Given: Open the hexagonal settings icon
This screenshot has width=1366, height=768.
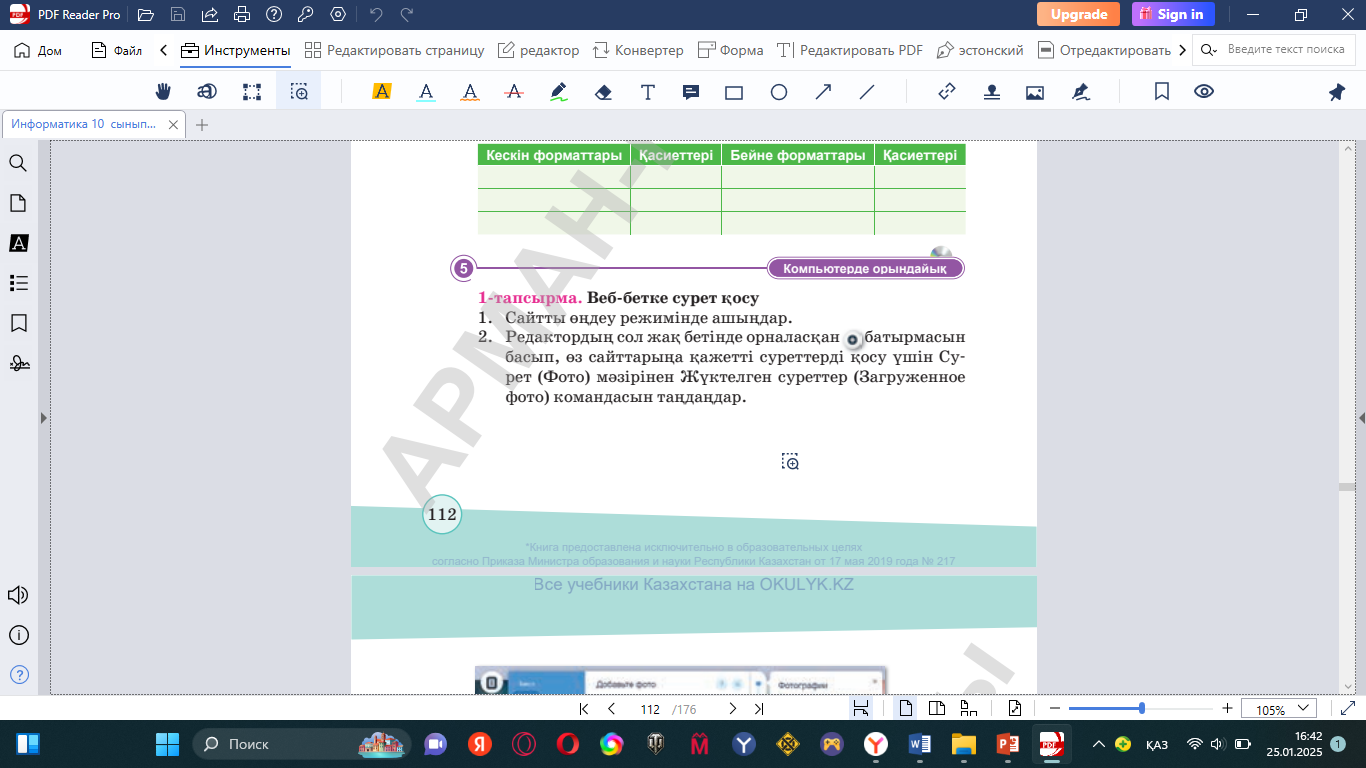Looking at the screenshot, I should (338, 15).
